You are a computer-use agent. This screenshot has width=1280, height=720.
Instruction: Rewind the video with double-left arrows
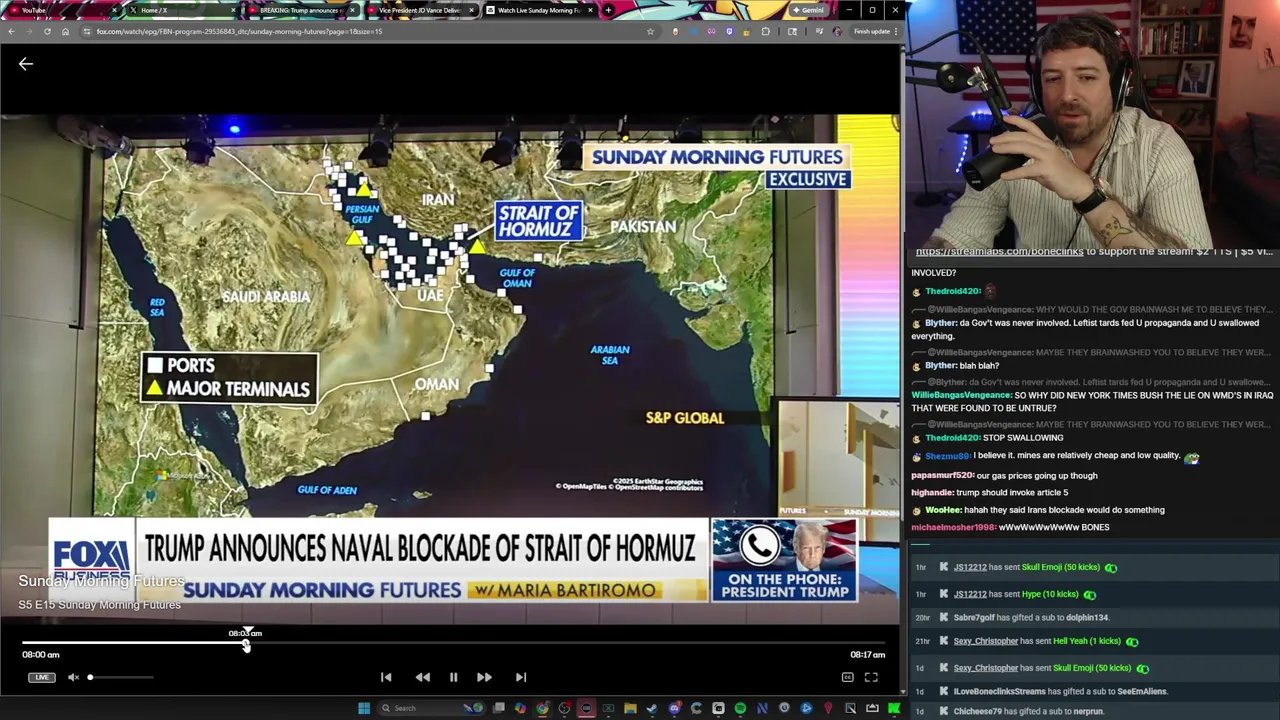click(423, 677)
